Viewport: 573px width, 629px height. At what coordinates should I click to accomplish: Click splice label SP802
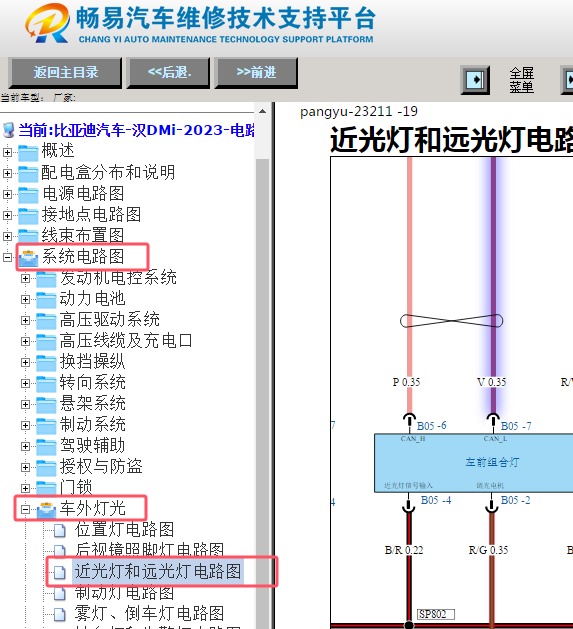[x=435, y=614]
